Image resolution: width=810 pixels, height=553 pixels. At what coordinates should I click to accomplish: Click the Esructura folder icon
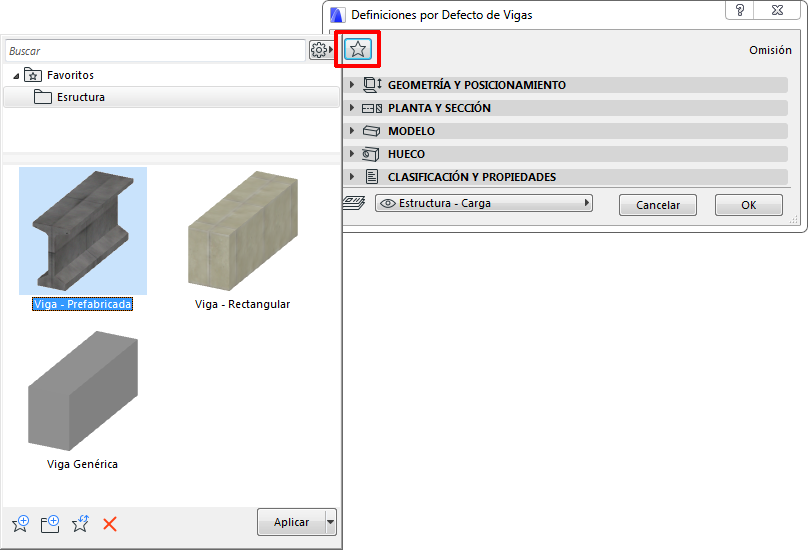43,97
